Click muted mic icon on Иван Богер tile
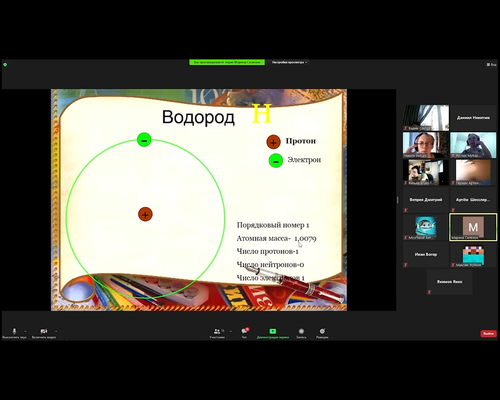 click(406, 265)
